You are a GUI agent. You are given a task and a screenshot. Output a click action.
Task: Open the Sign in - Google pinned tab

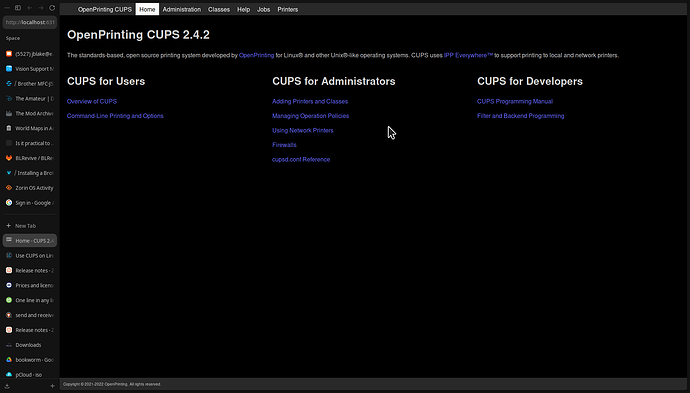29,203
